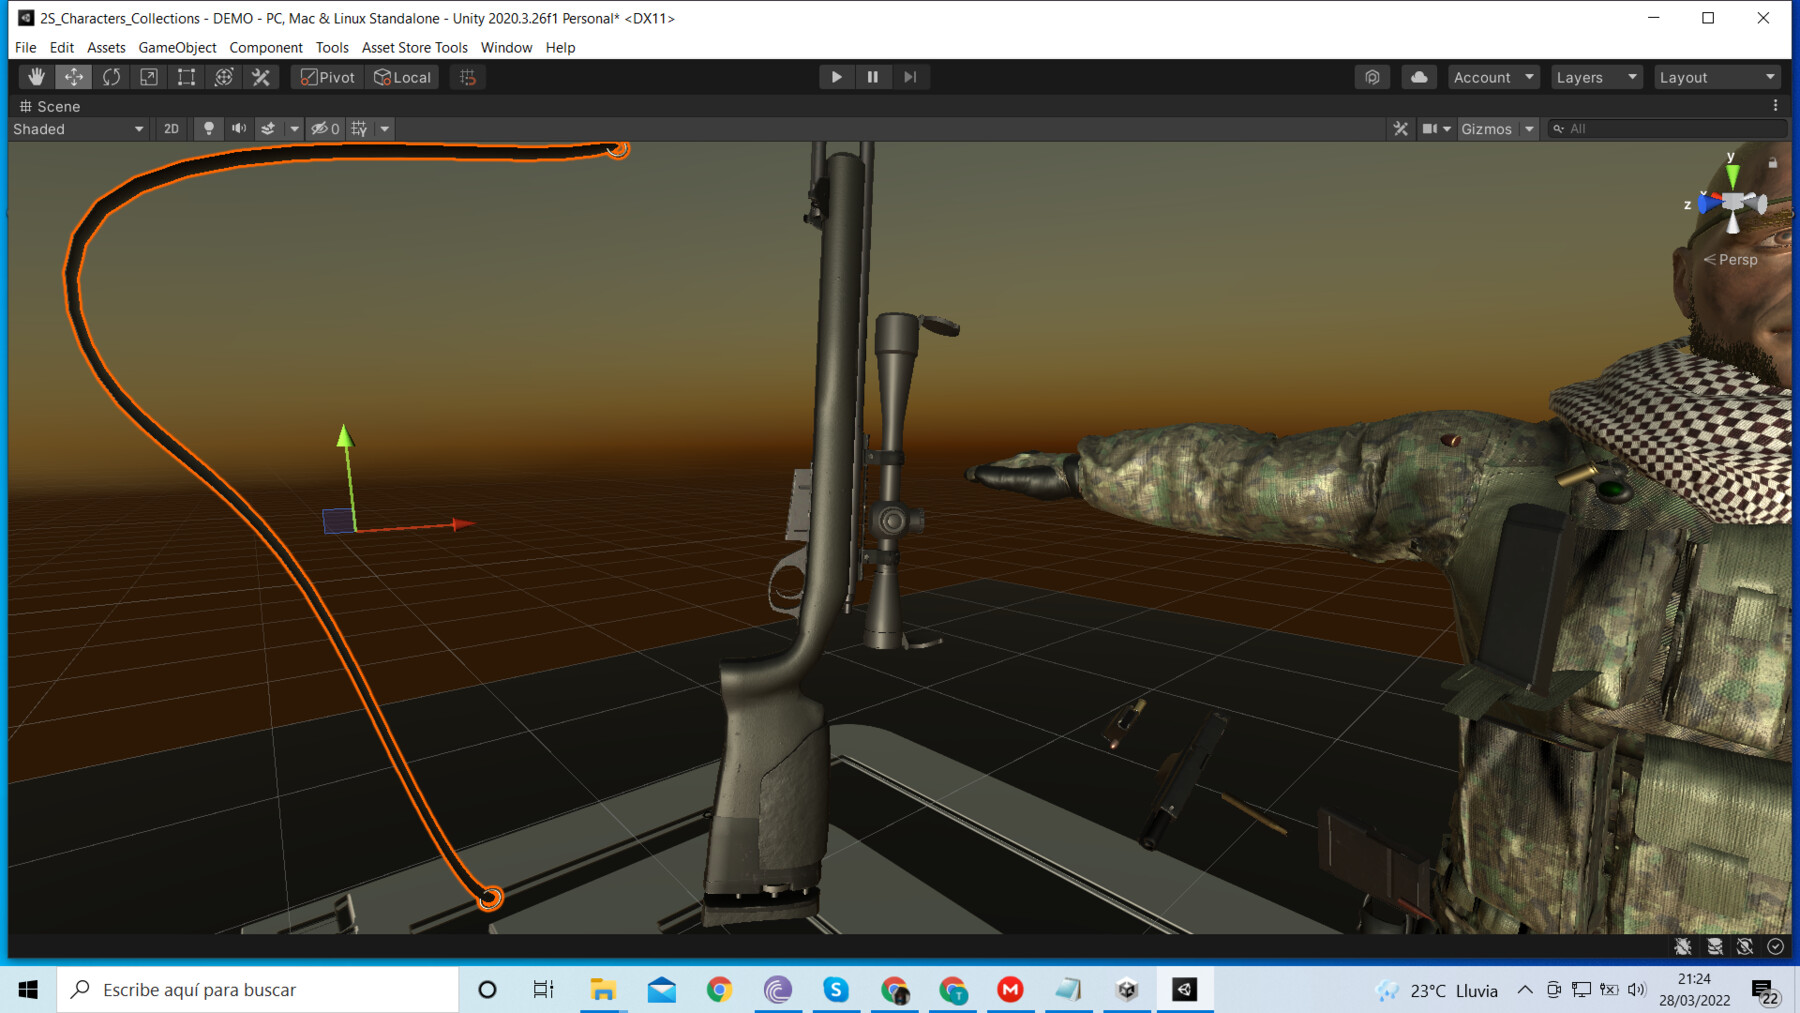Click the scene search field
This screenshot has width=1800, height=1013.
click(1666, 129)
